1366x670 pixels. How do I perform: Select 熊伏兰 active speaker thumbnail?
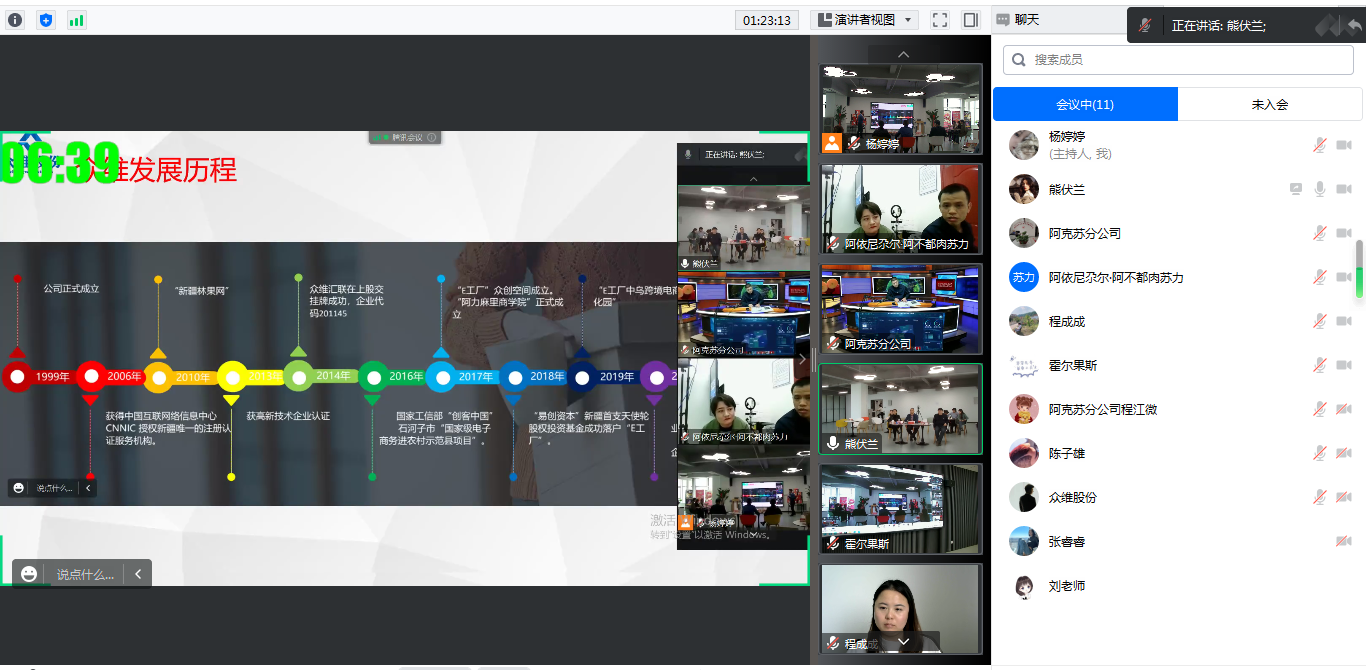pyautogui.click(x=901, y=409)
